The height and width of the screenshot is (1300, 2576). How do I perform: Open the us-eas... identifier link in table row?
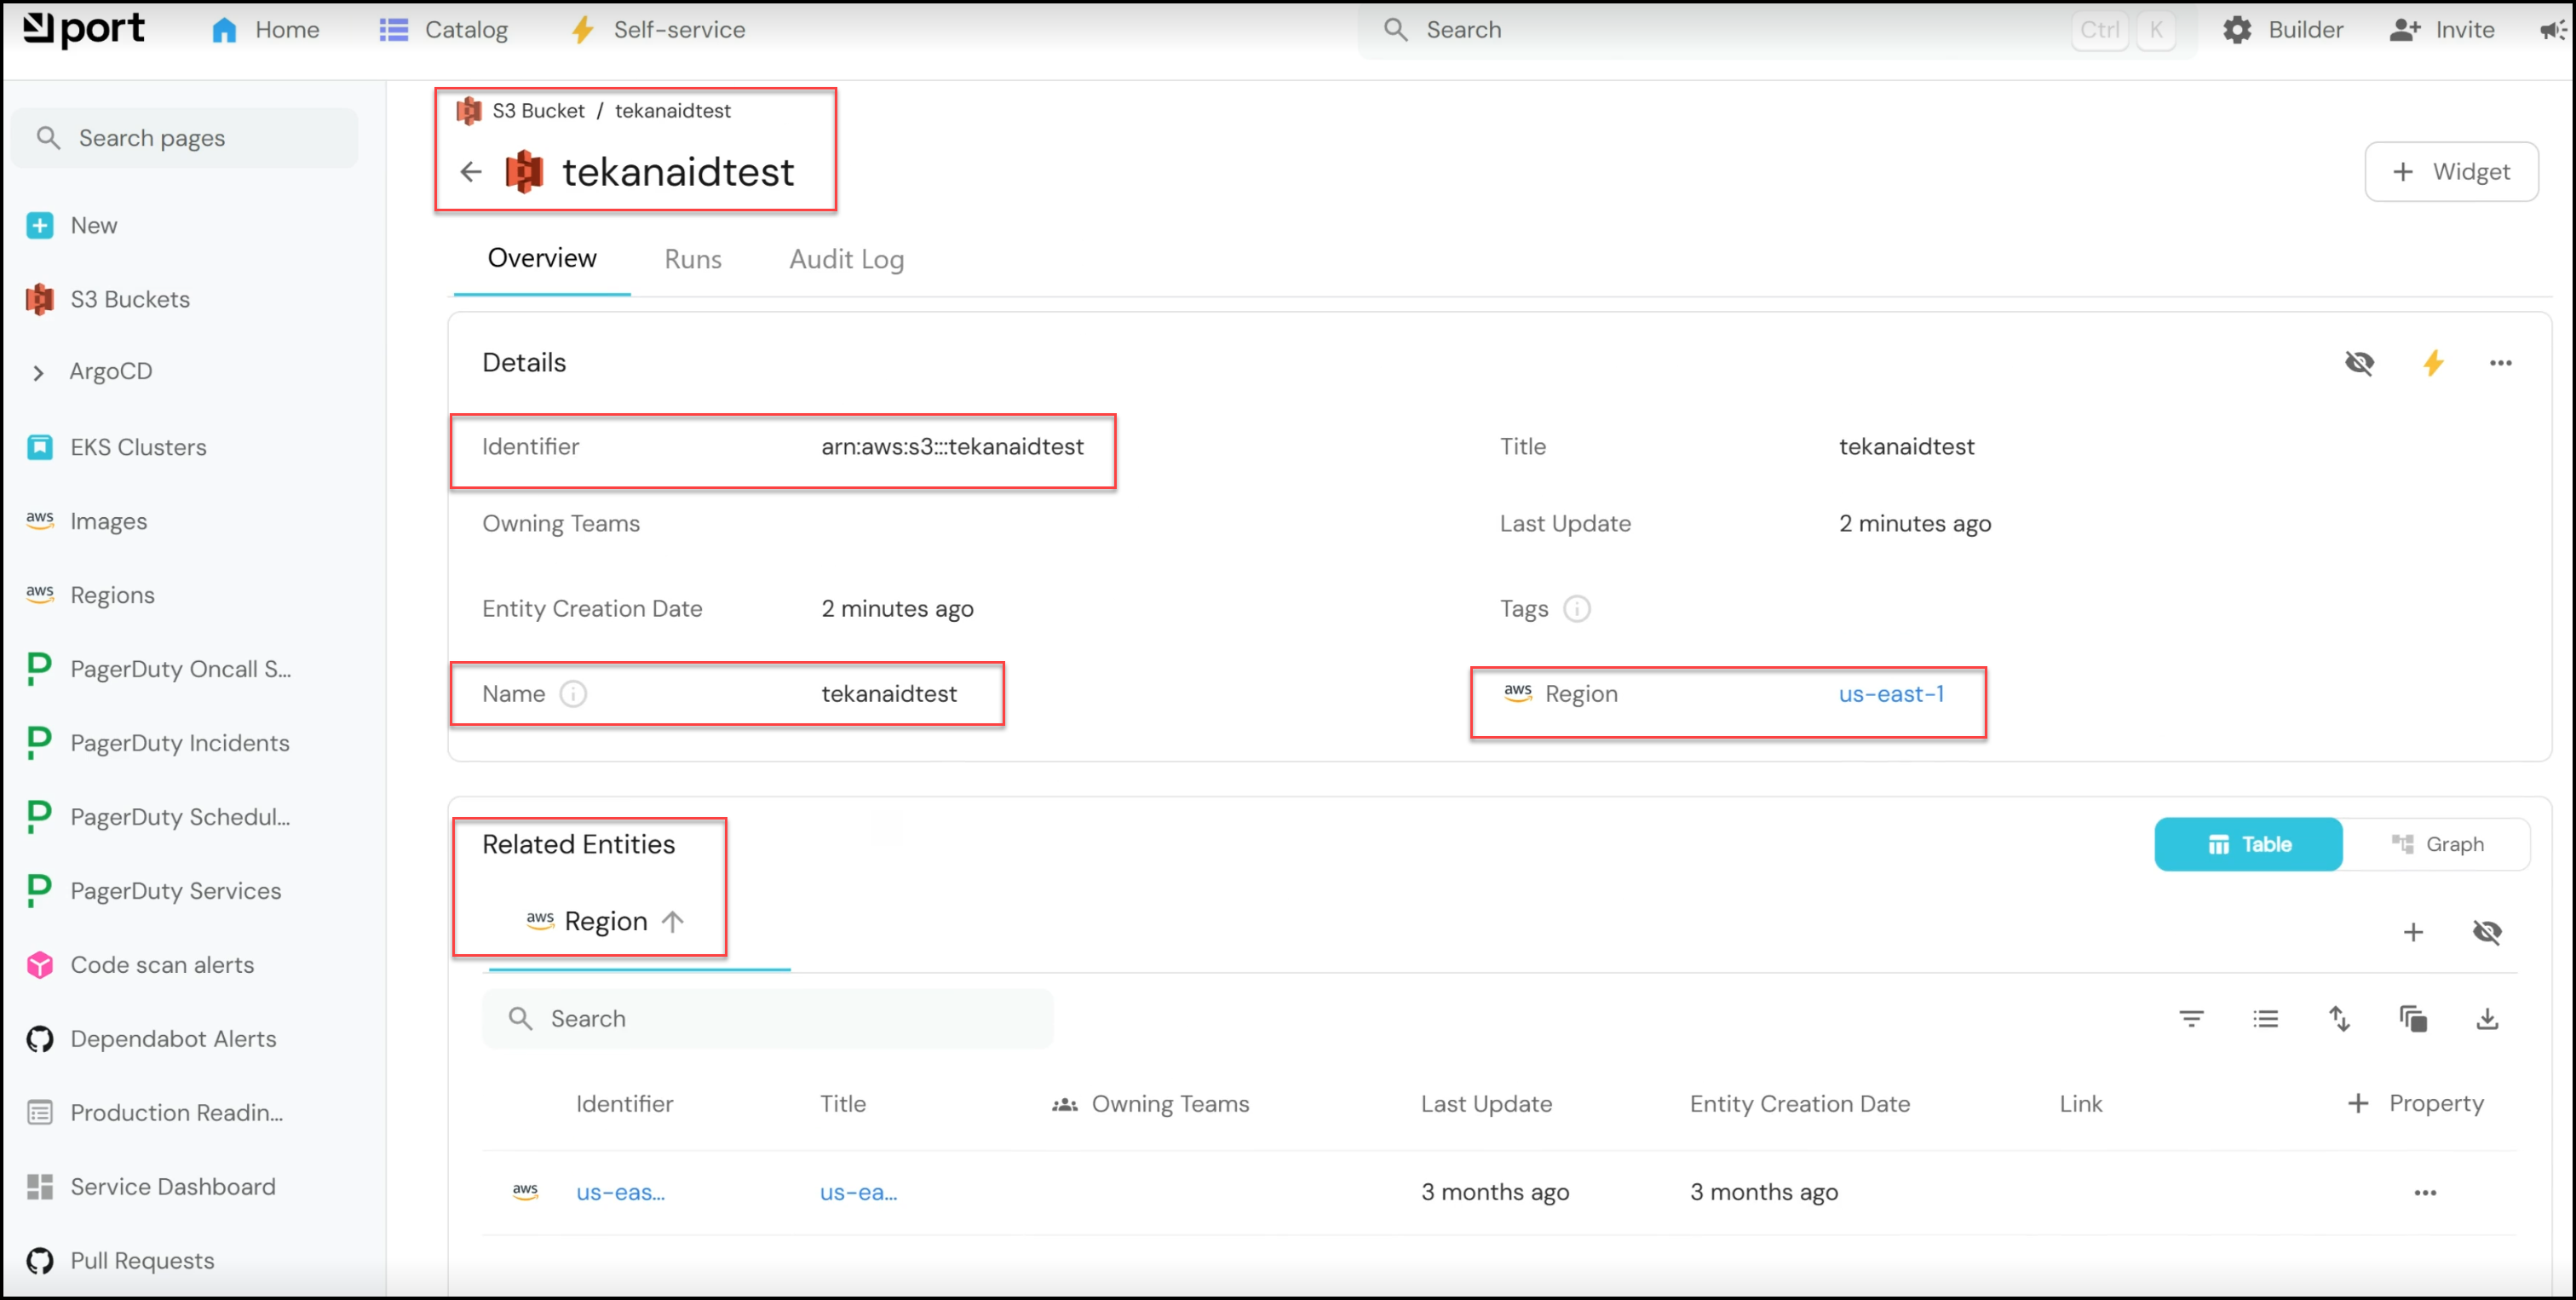tap(620, 1192)
